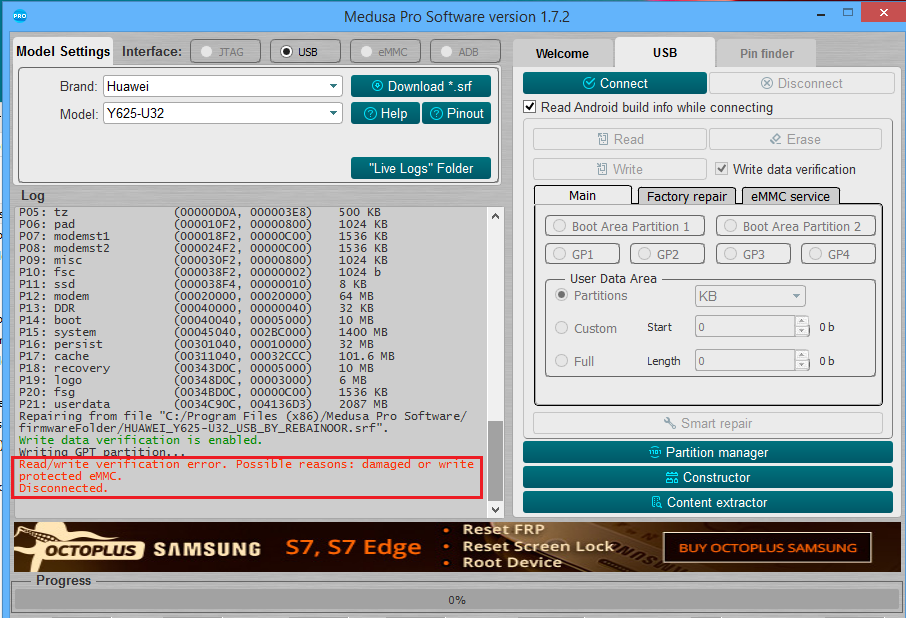The height and width of the screenshot is (618, 906).
Task: Click the download icon on Download *.srf button
Action: pyautogui.click(x=377, y=86)
